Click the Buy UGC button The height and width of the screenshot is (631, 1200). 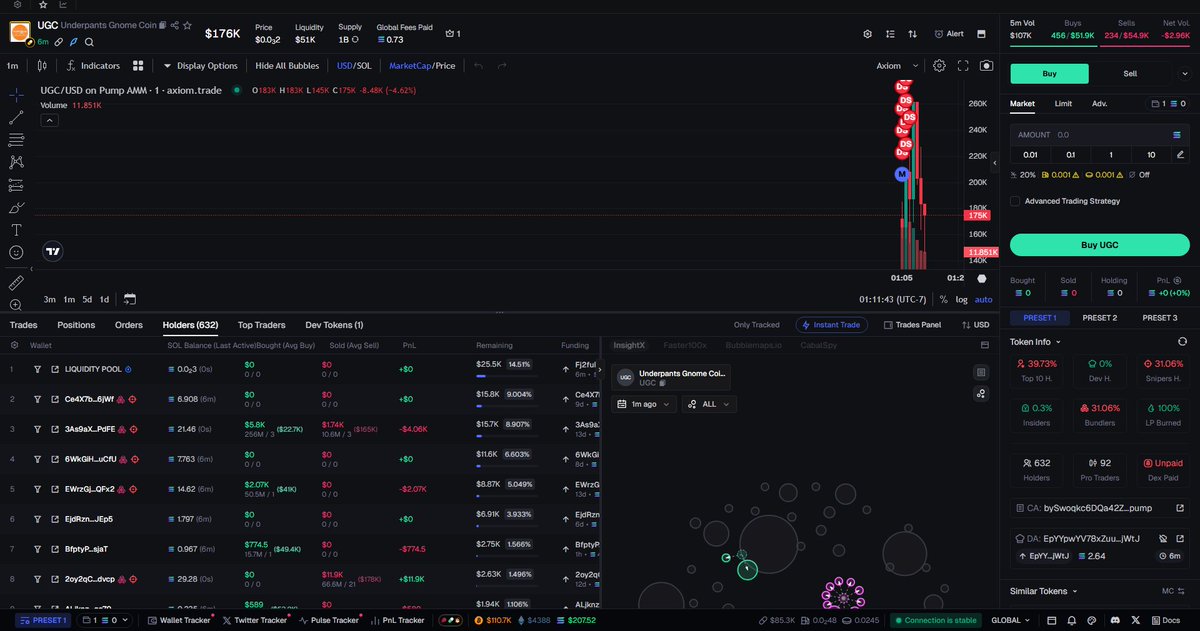point(1100,245)
